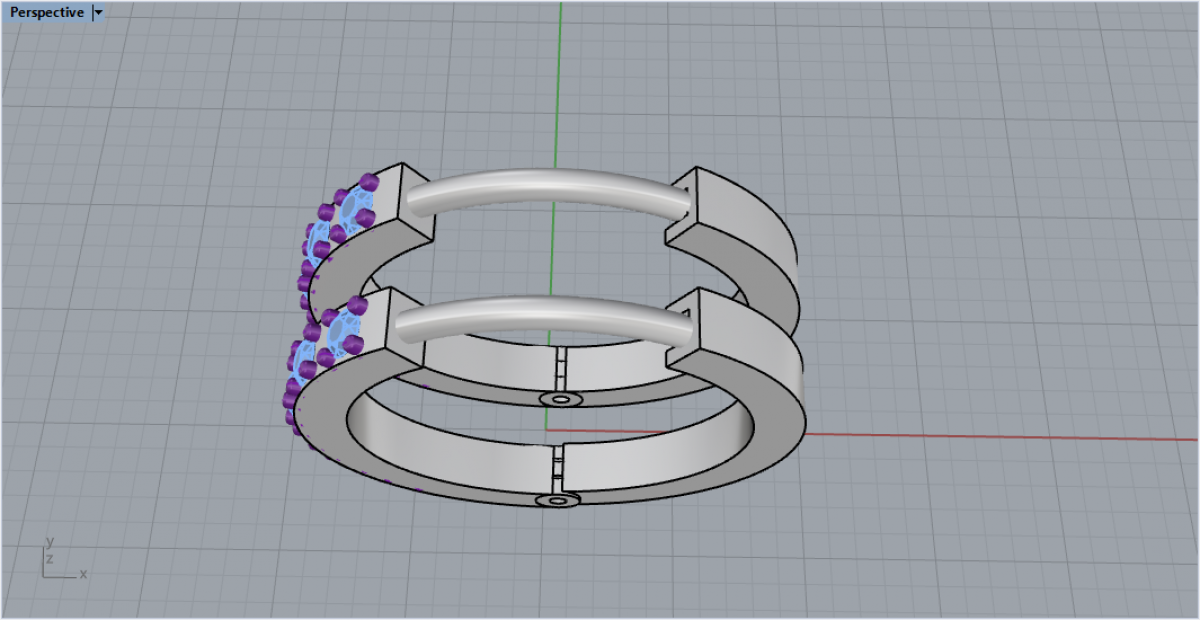Select the red X-axis line
1200x620 pixels.
point(1000,436)
